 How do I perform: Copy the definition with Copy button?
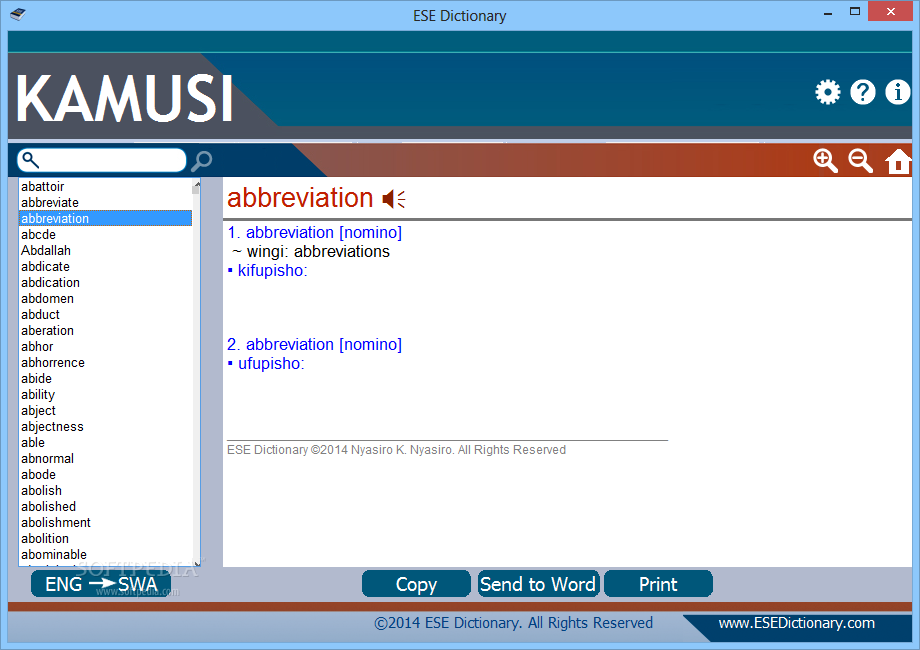click(x=416, y=584)
